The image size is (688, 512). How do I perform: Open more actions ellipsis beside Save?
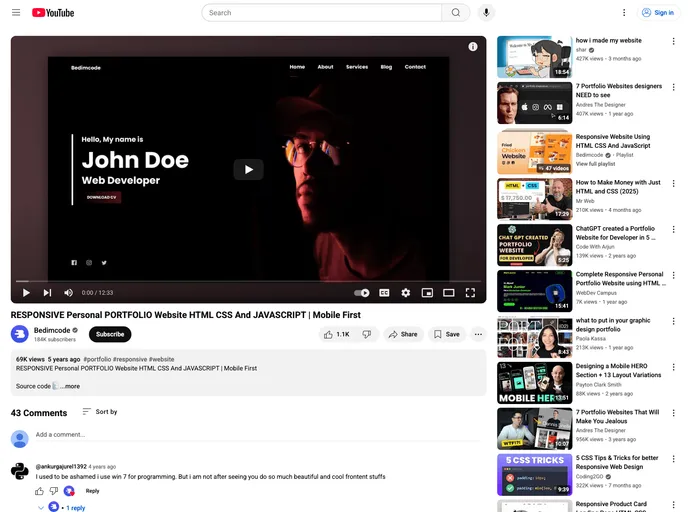(478, 334)
